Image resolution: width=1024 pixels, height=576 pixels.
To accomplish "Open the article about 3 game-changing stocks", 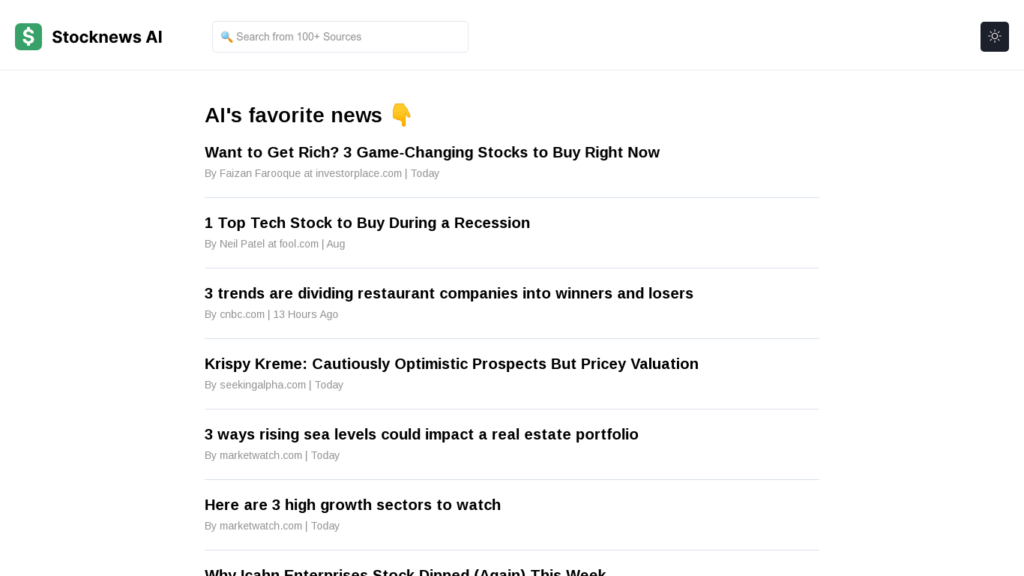I will 432,152.
